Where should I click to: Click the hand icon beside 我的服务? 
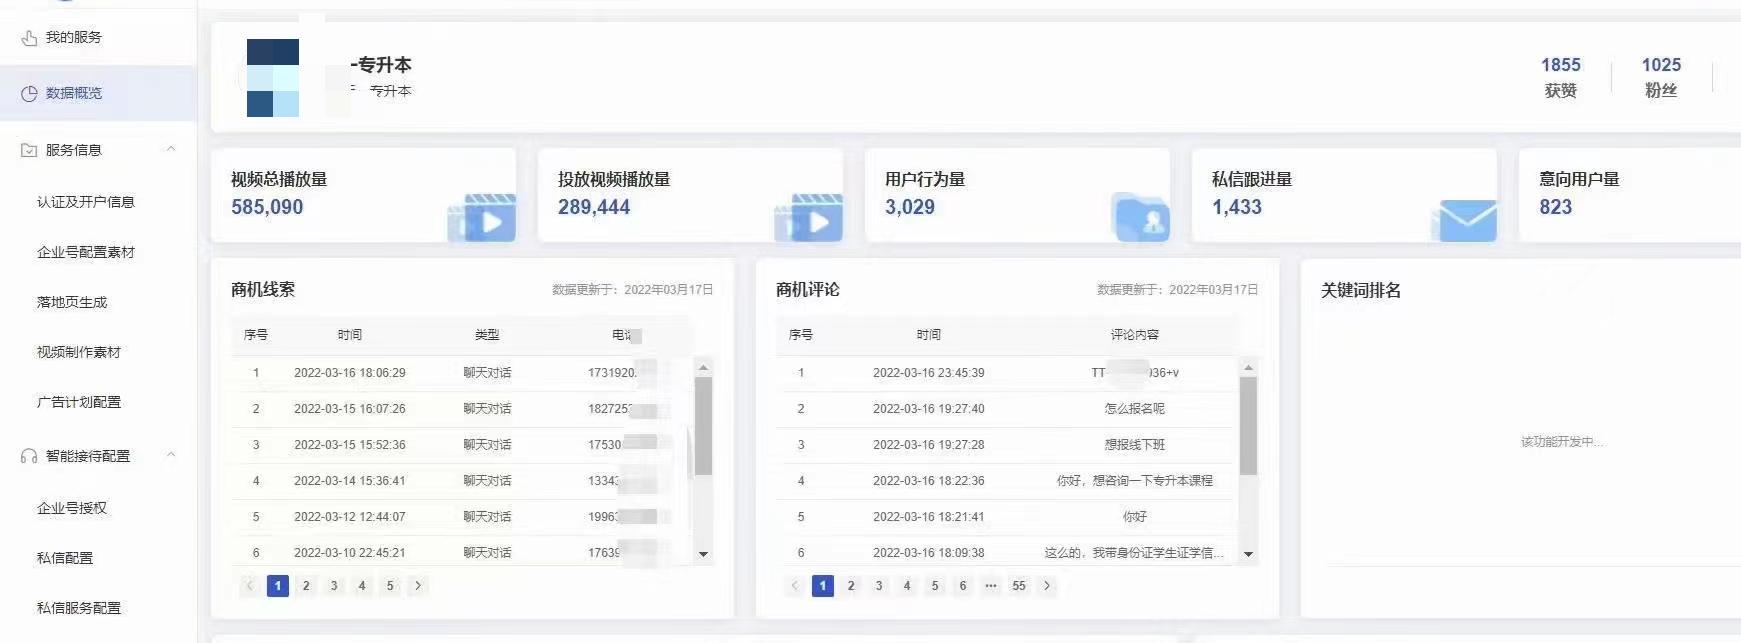(x=29, y=38)
